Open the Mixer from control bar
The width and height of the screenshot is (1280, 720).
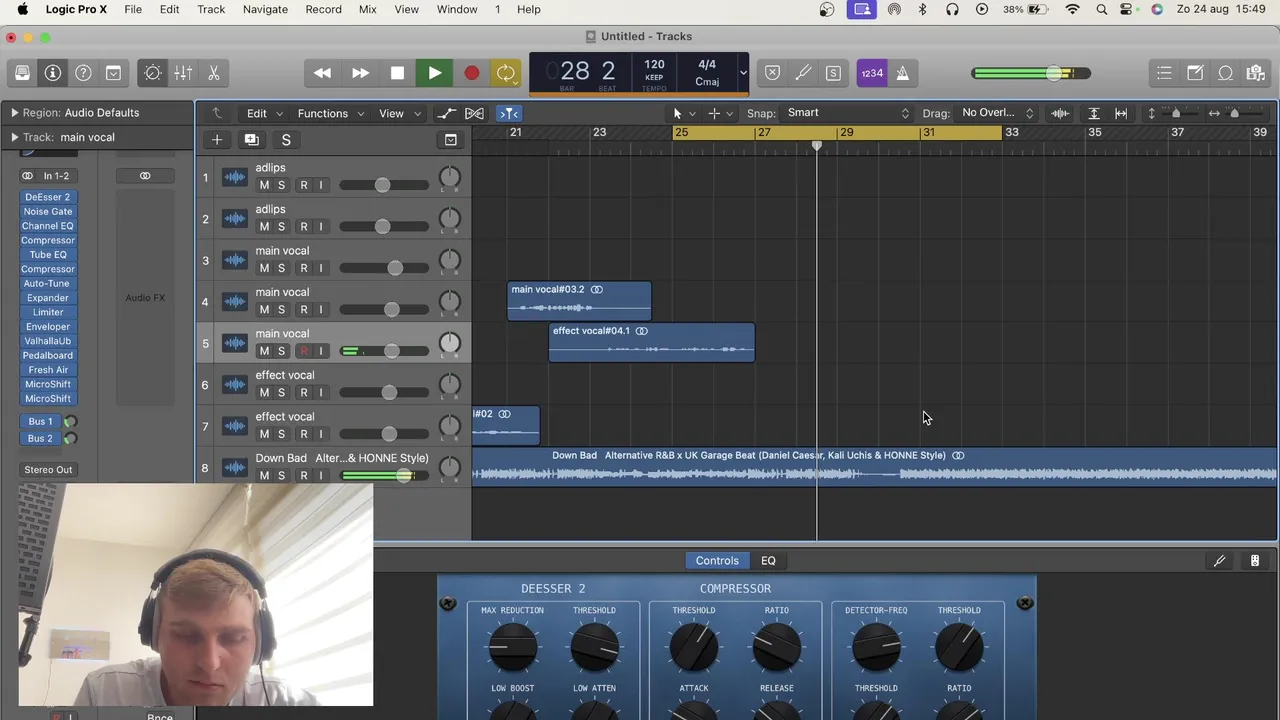[x=183, y=73]
